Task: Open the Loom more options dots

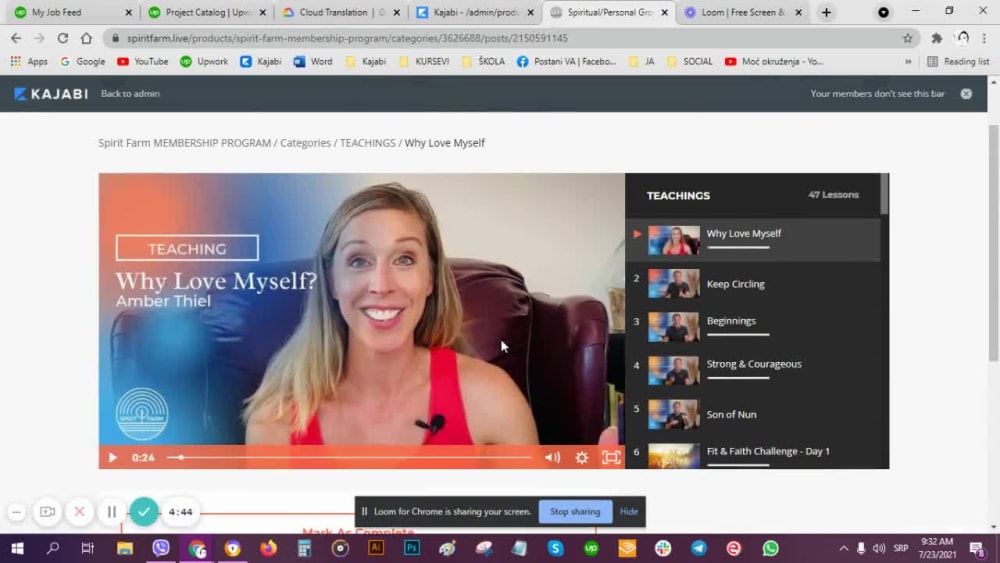Action: pyautogui.click(x=17, y=511)
